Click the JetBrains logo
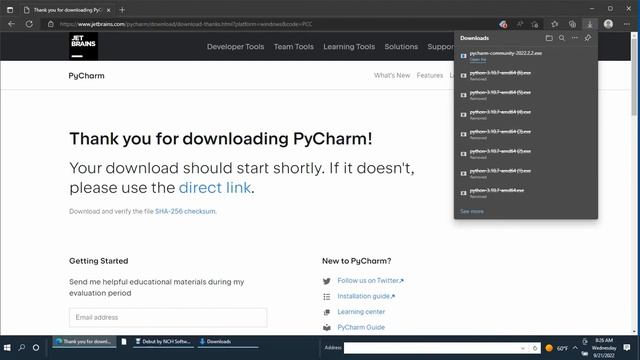 coord(83,47)
